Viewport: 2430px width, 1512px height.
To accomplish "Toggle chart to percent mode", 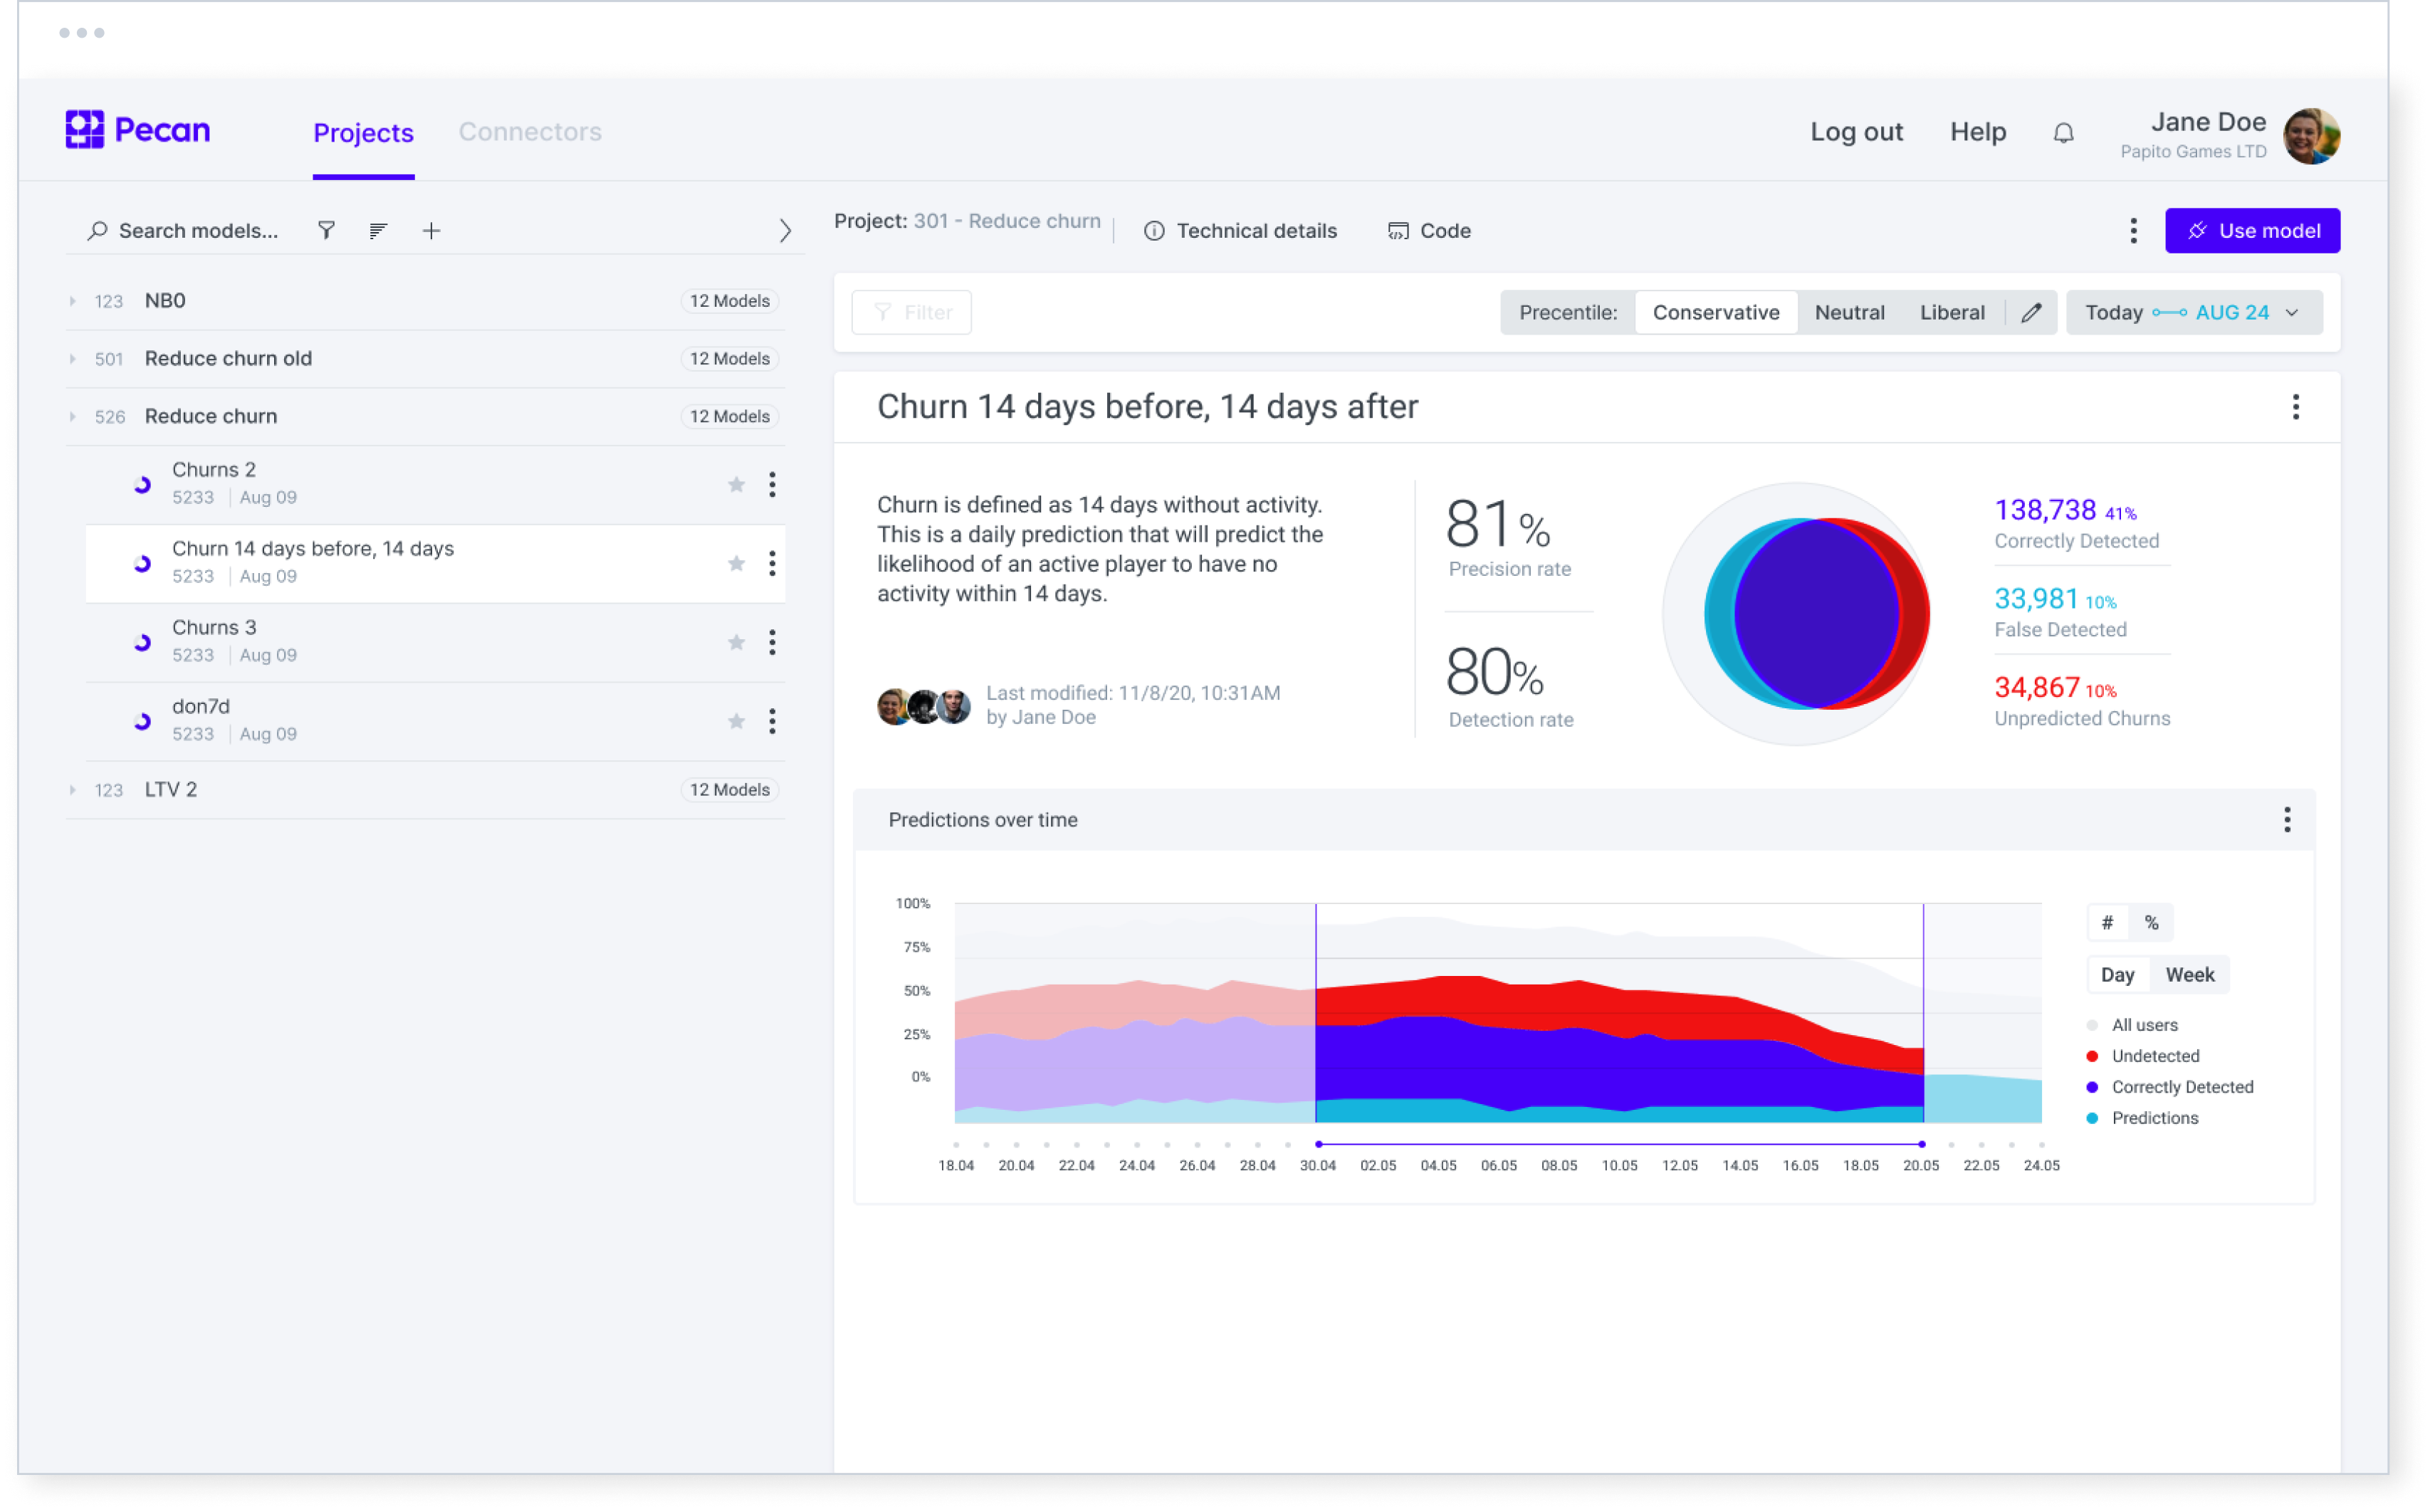I will (2151, 923).
